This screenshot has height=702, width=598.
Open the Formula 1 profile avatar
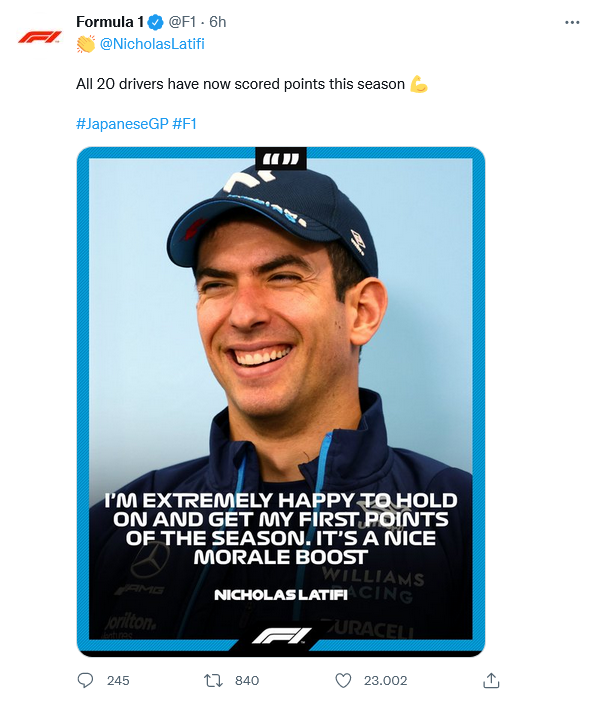pos(39,37)
